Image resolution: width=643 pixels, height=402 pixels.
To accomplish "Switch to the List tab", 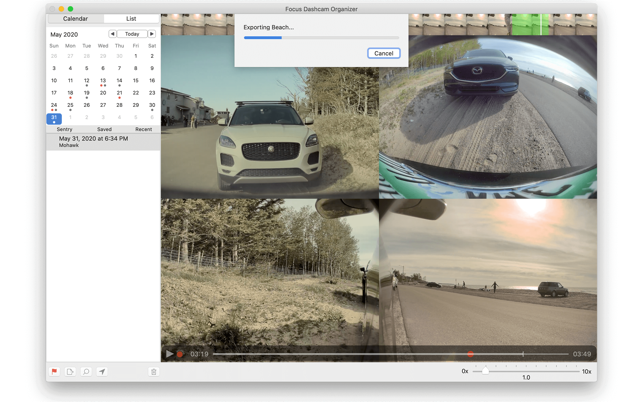I will click(131, 19).
